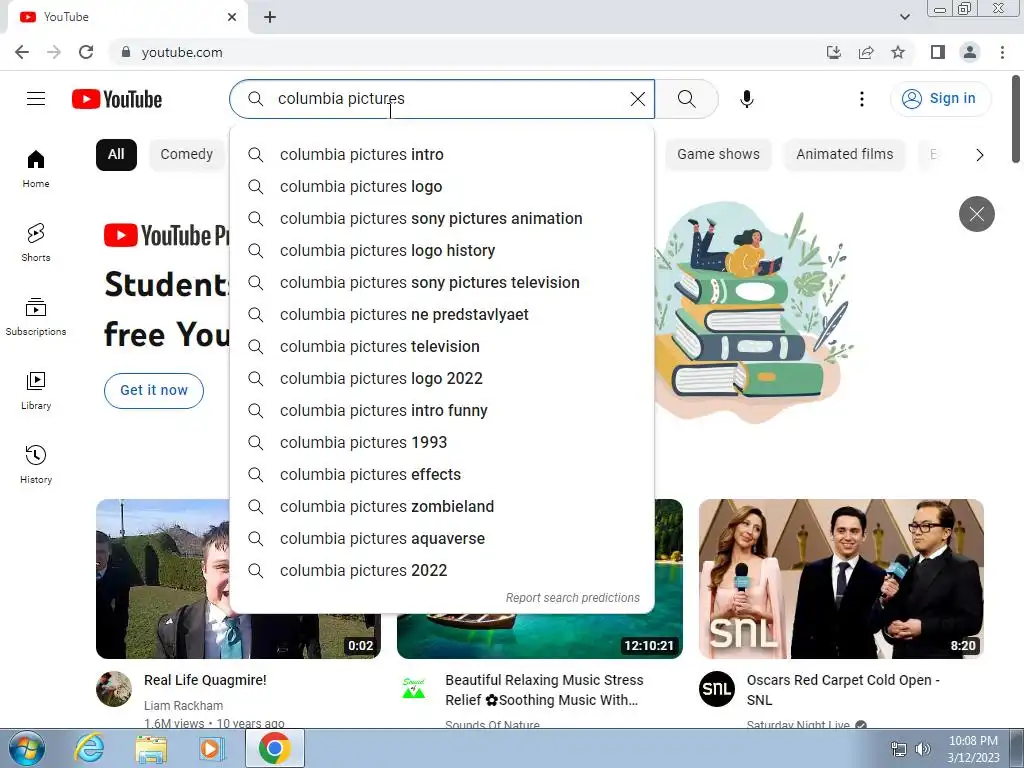
Task: Launch Internet Explorer from the taskbar
Action: [89, 748]
